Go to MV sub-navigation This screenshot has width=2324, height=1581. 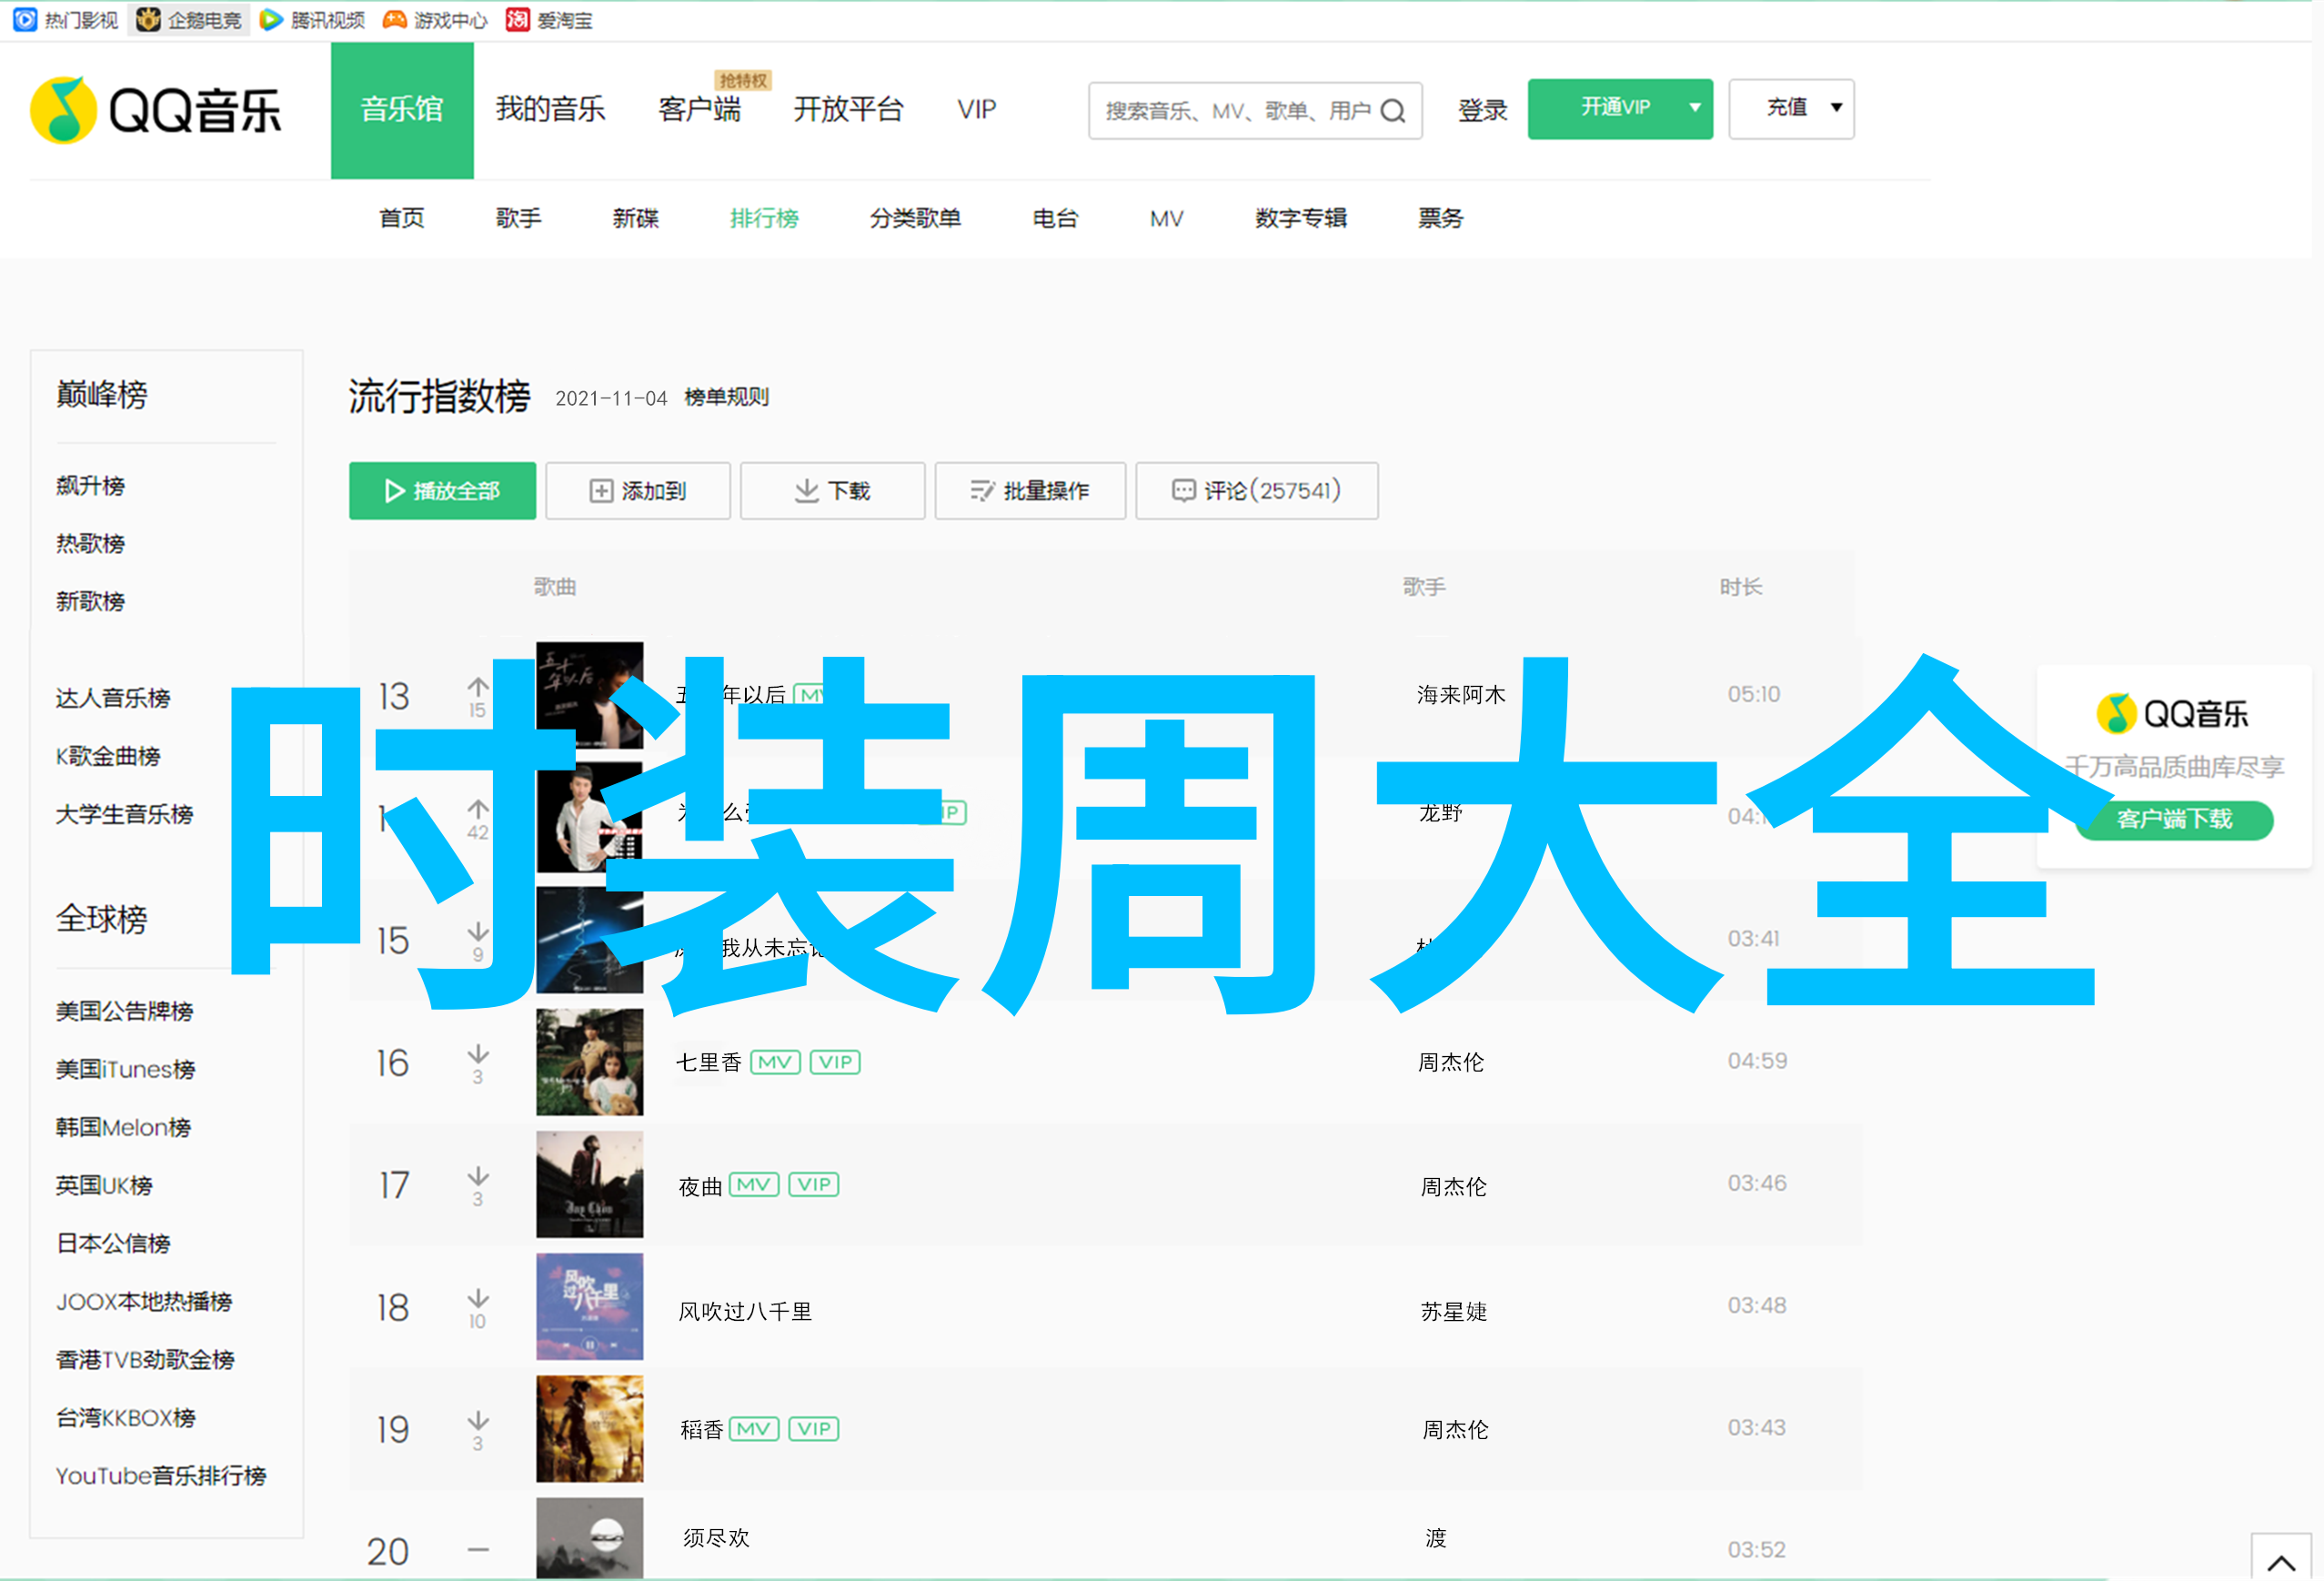point(1166,218)
